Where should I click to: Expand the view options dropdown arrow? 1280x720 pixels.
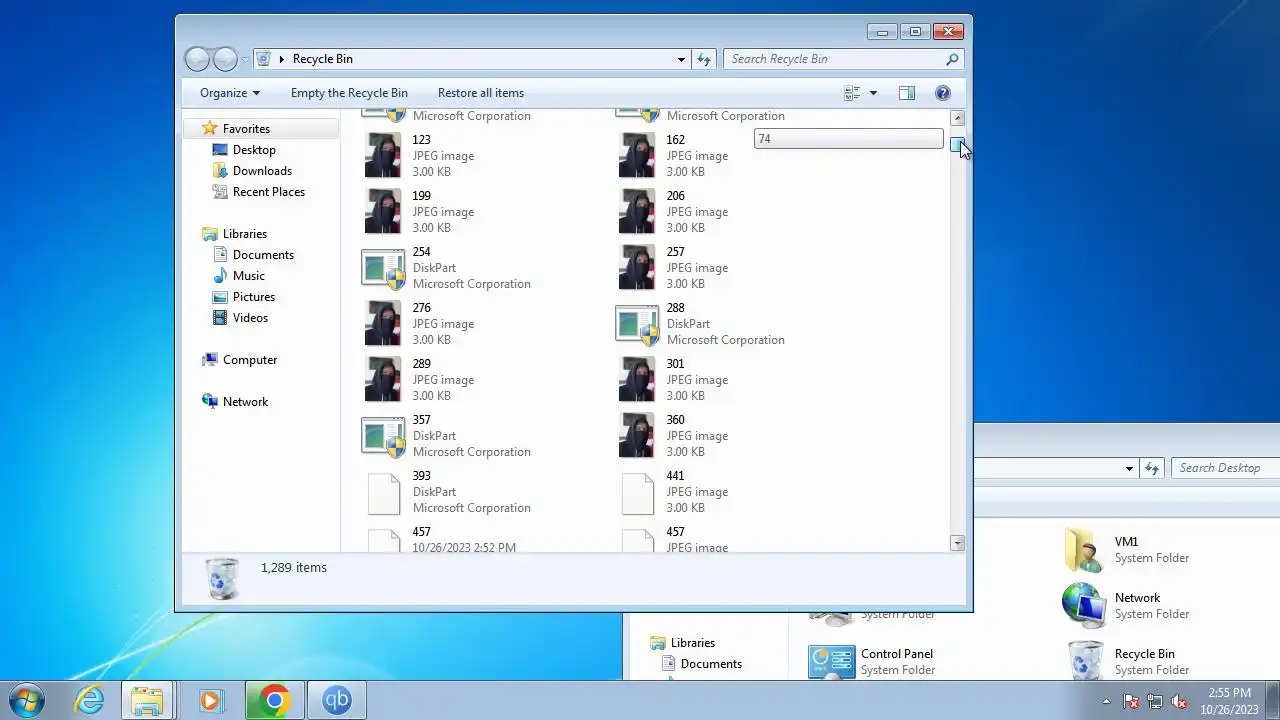[x=873, y=93]
